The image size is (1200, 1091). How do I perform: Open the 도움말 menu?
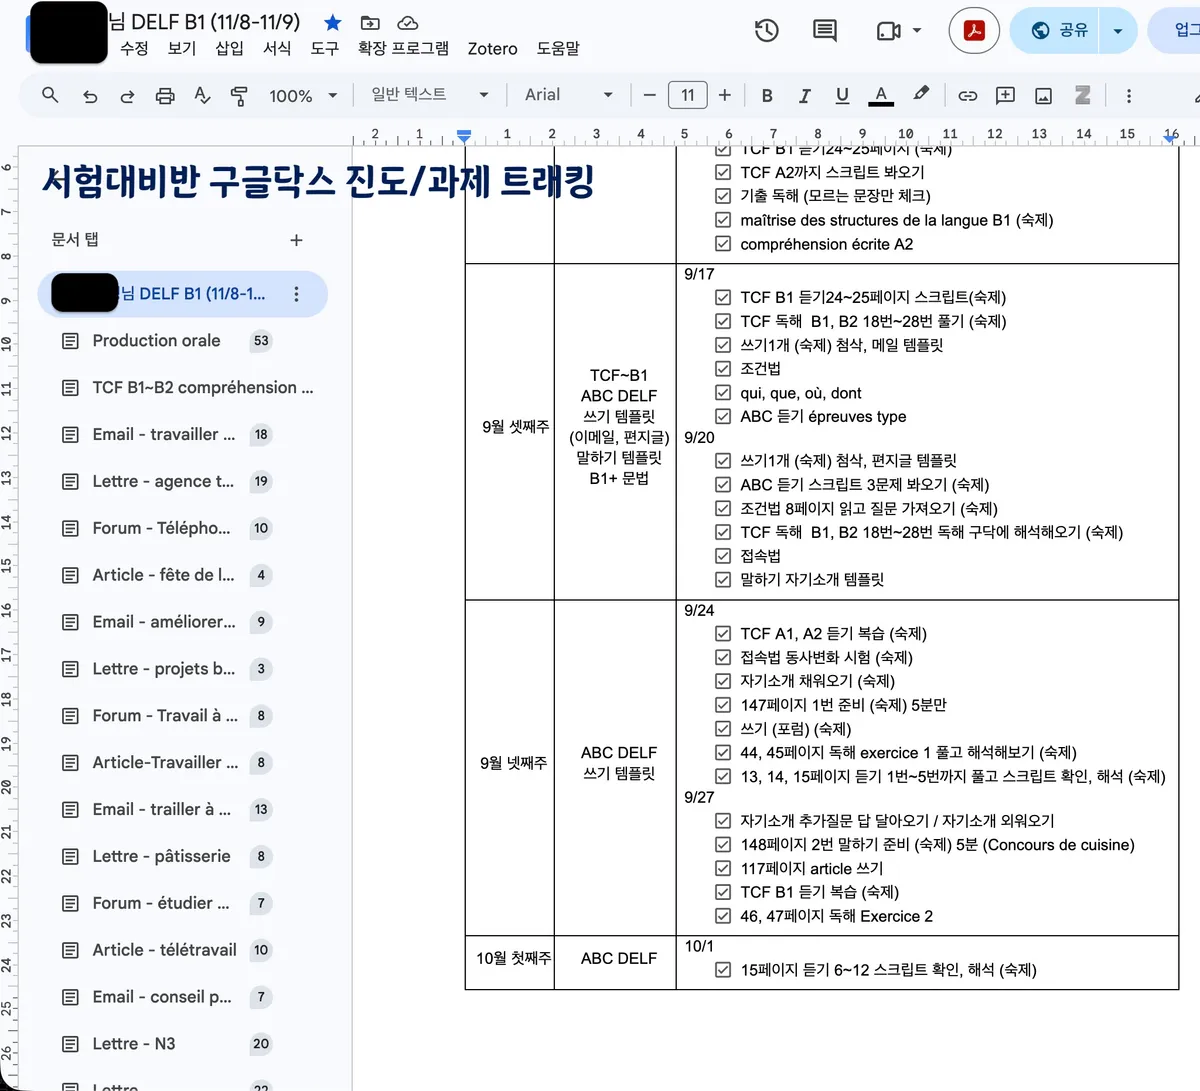point(558,48)
